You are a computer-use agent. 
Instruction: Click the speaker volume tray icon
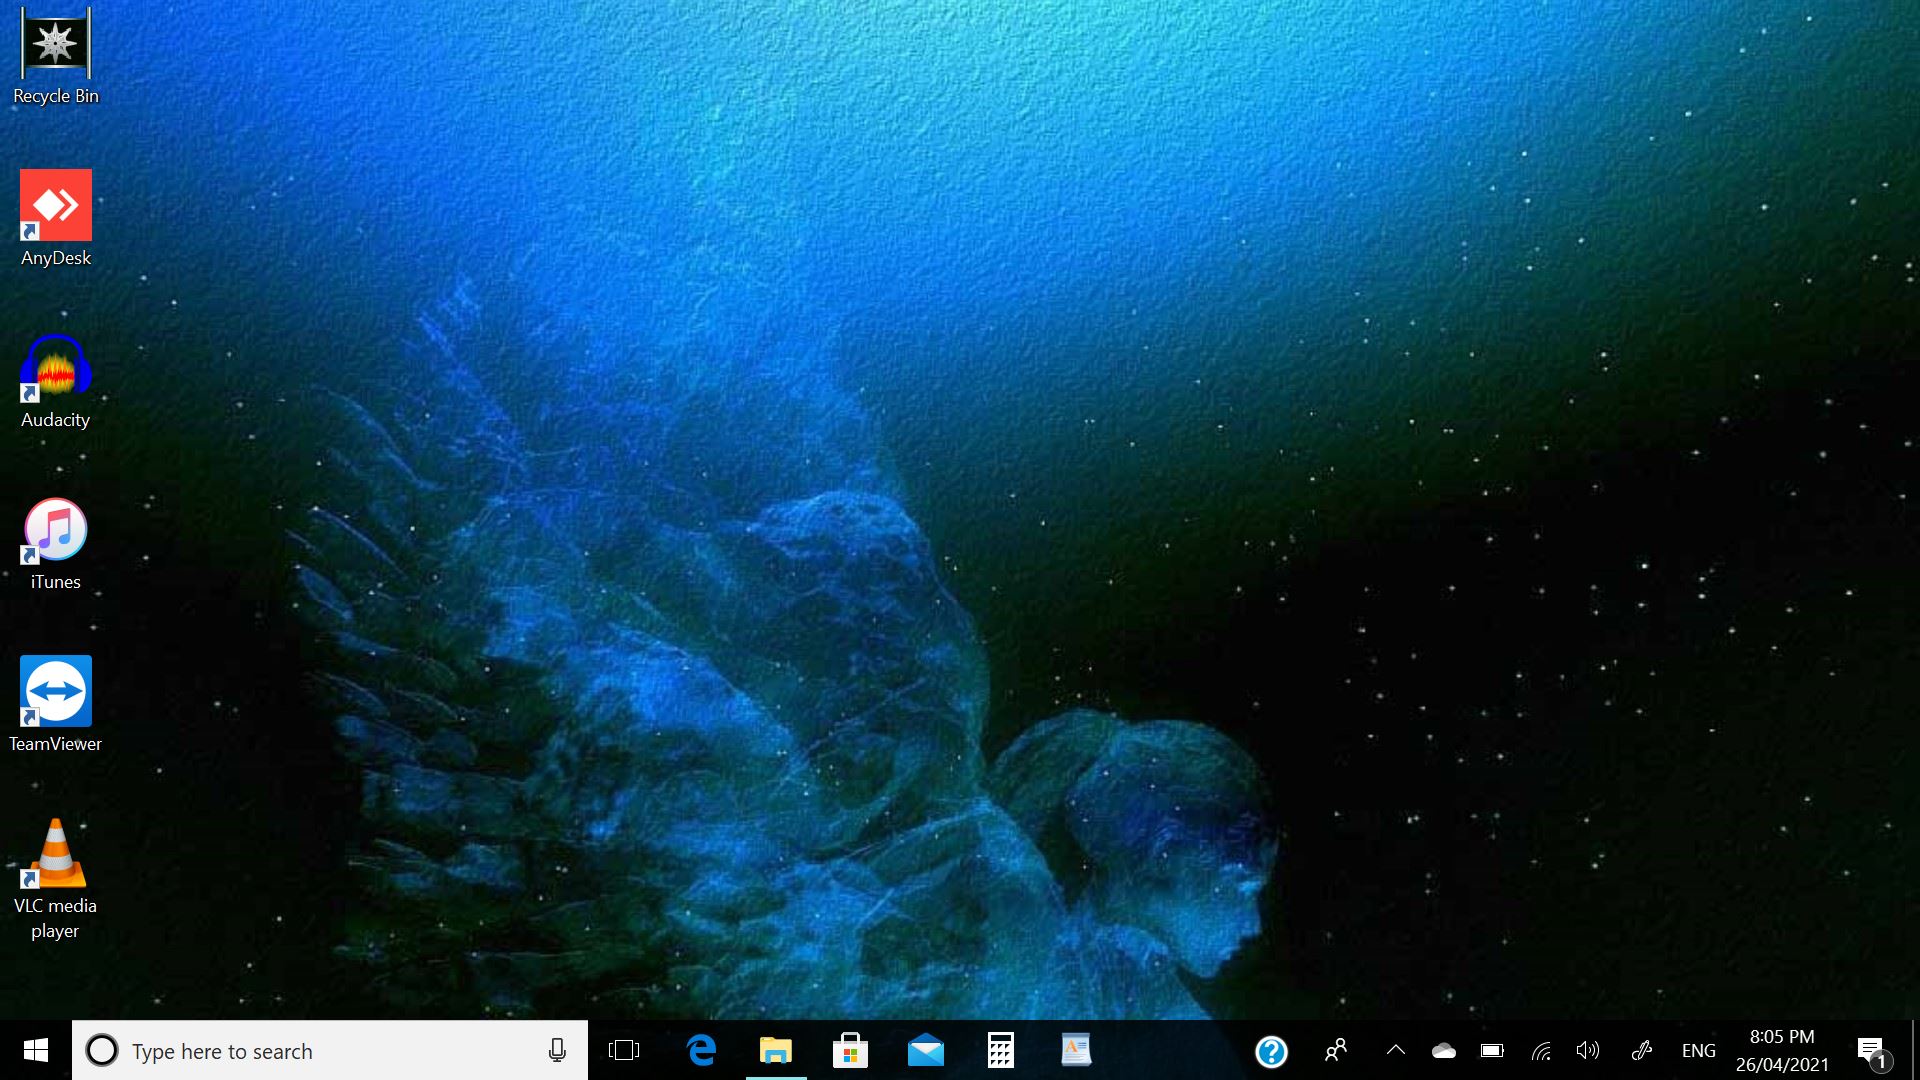click(1588, 1051)
